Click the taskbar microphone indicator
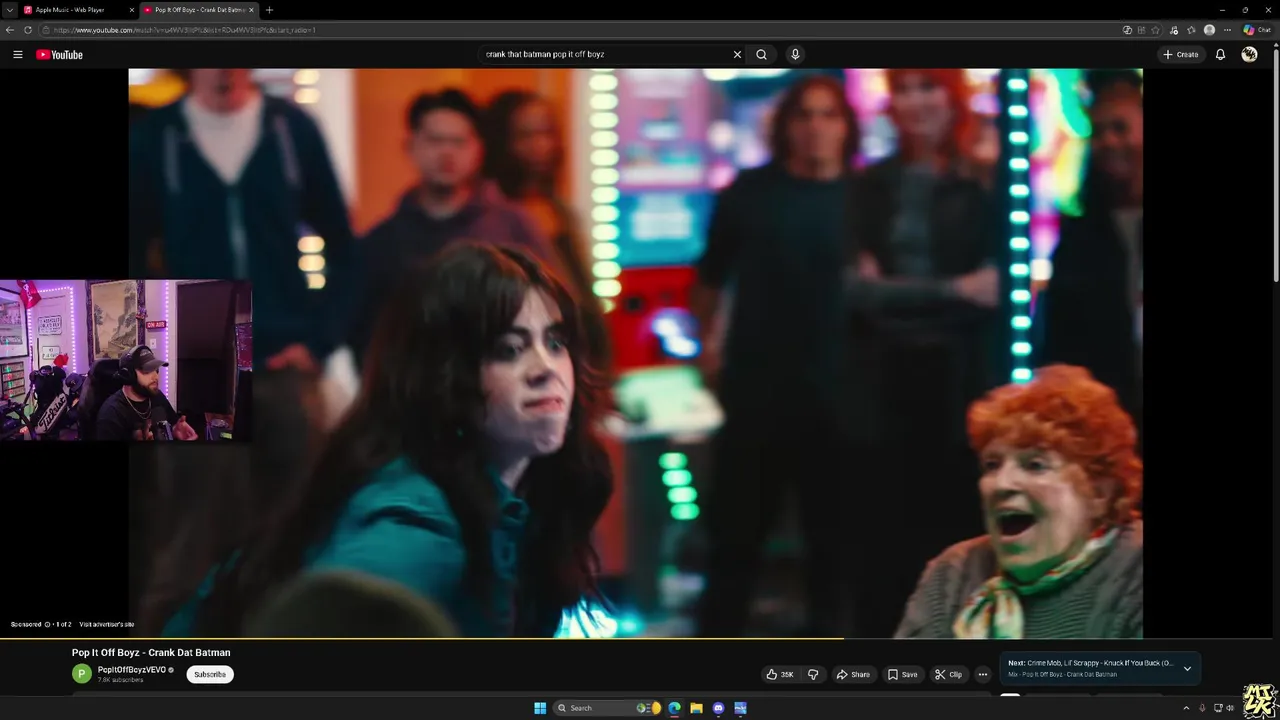Viewport: 1280px width, 720px height. 1202,708
